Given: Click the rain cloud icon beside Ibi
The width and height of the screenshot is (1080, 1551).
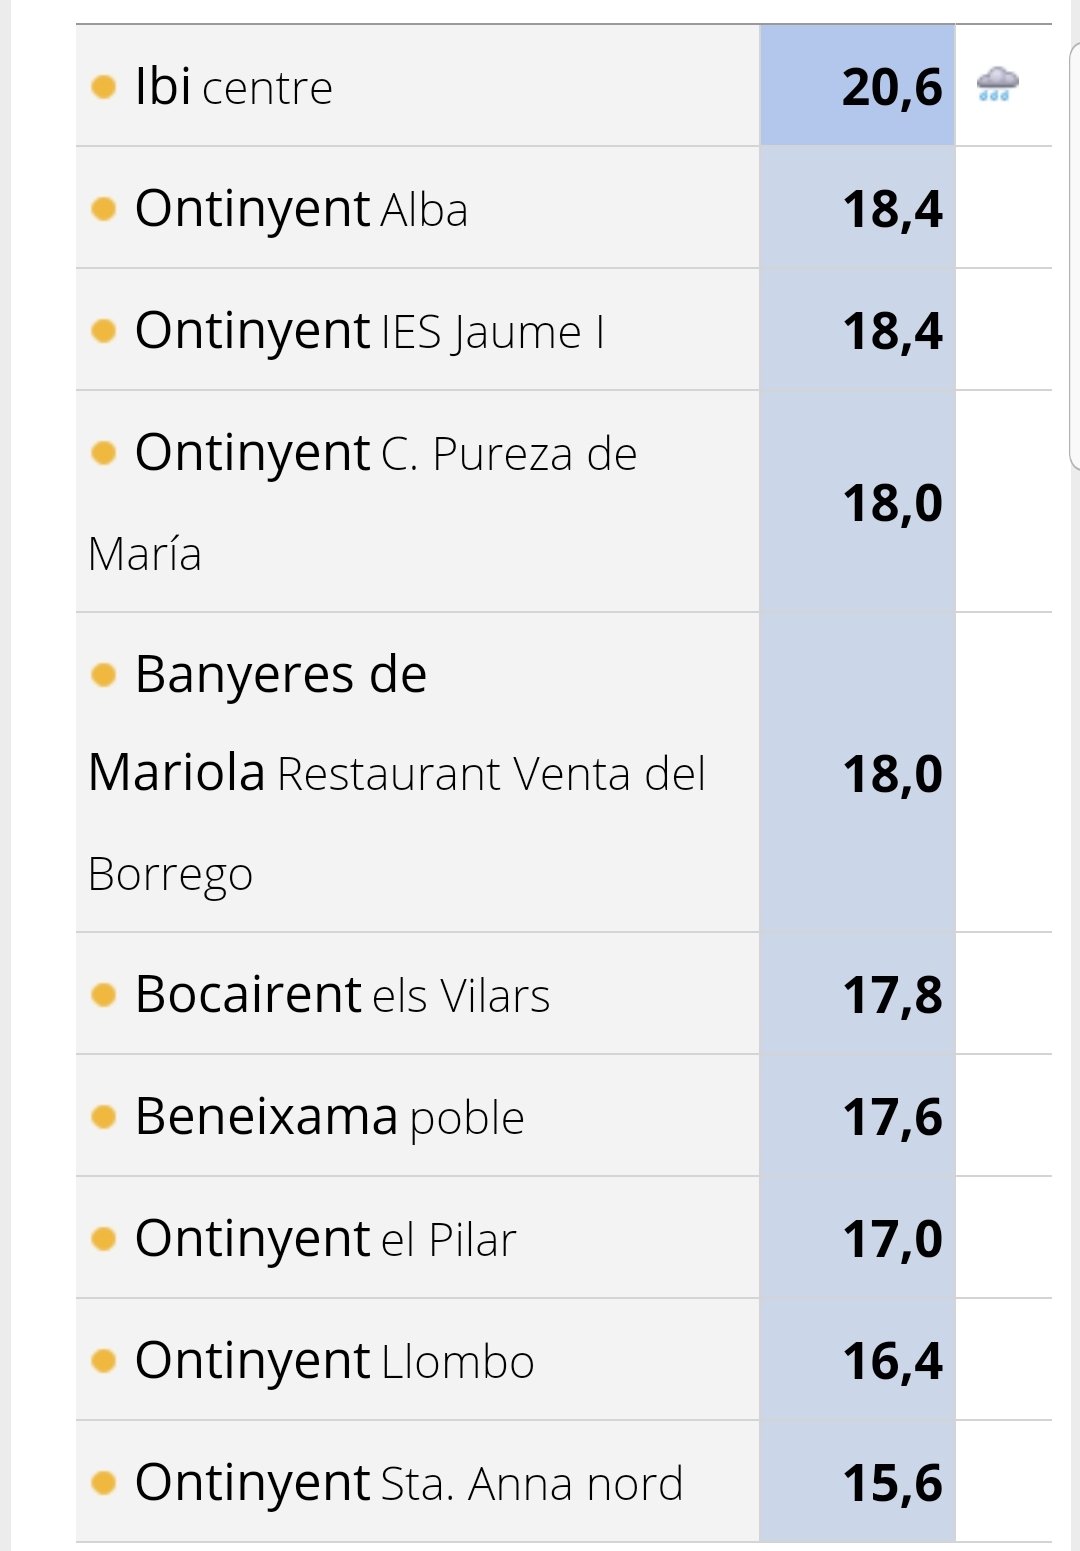Looking at the screenshot, I should [997, 84].
